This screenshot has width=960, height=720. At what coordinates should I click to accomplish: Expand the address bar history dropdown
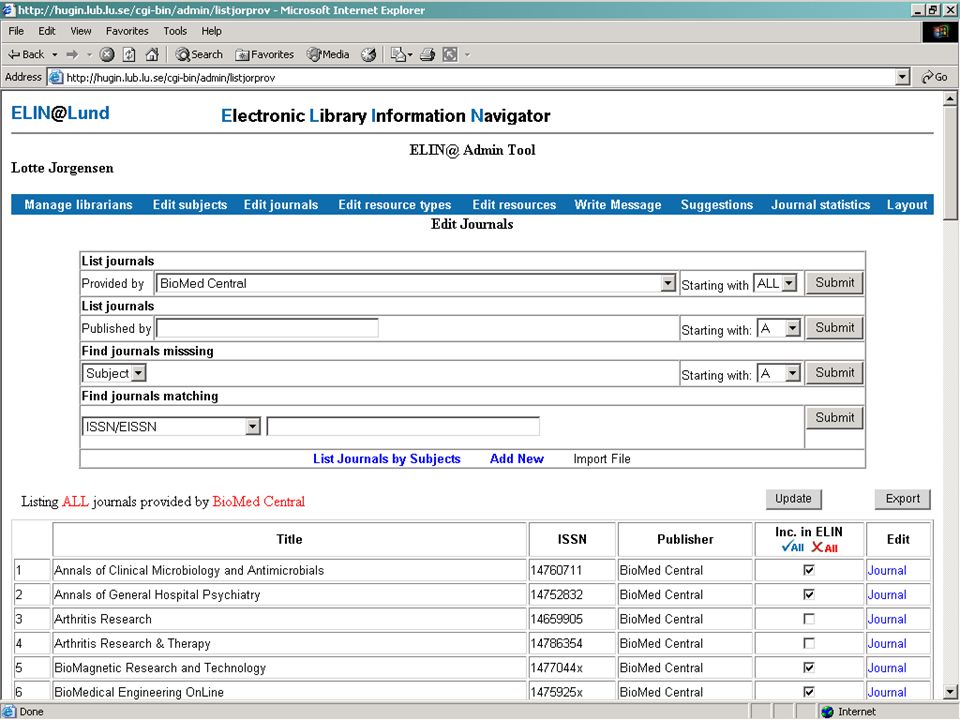[x=902, y=77]
